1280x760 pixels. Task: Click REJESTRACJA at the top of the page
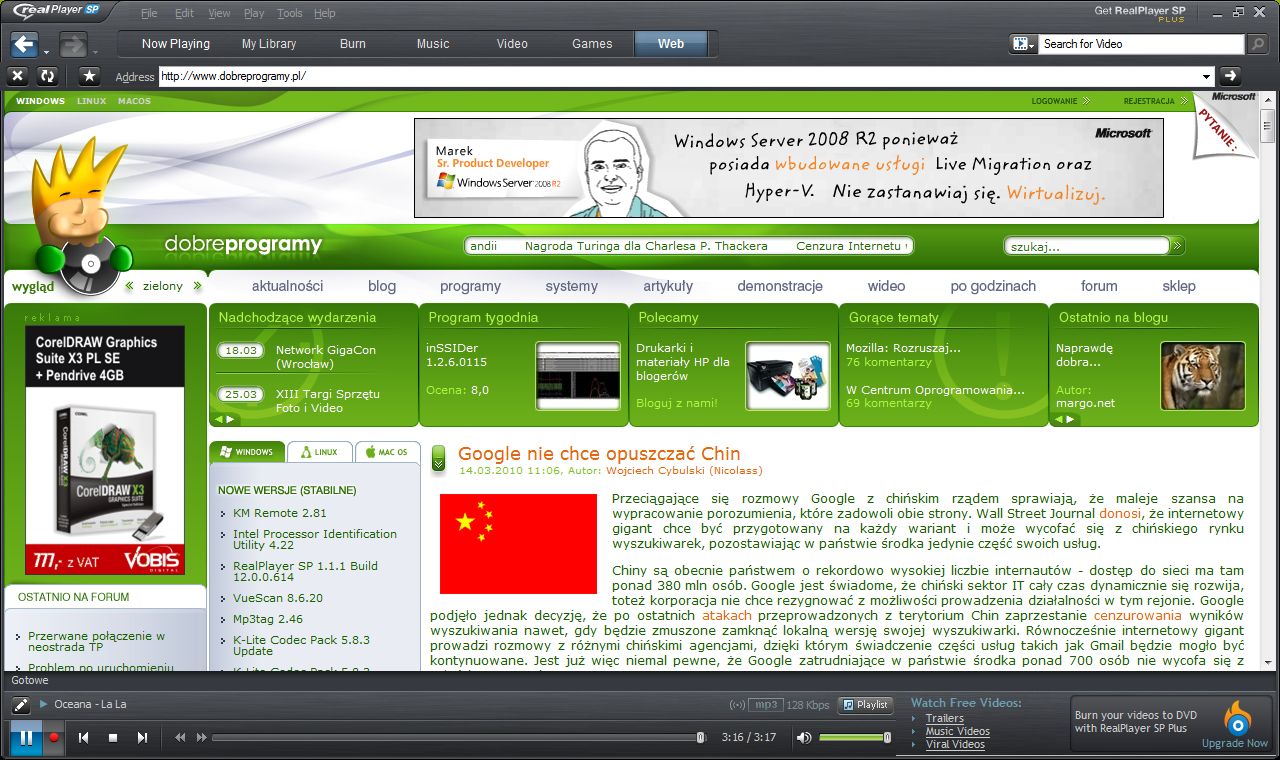click(x=1148, y=101)
